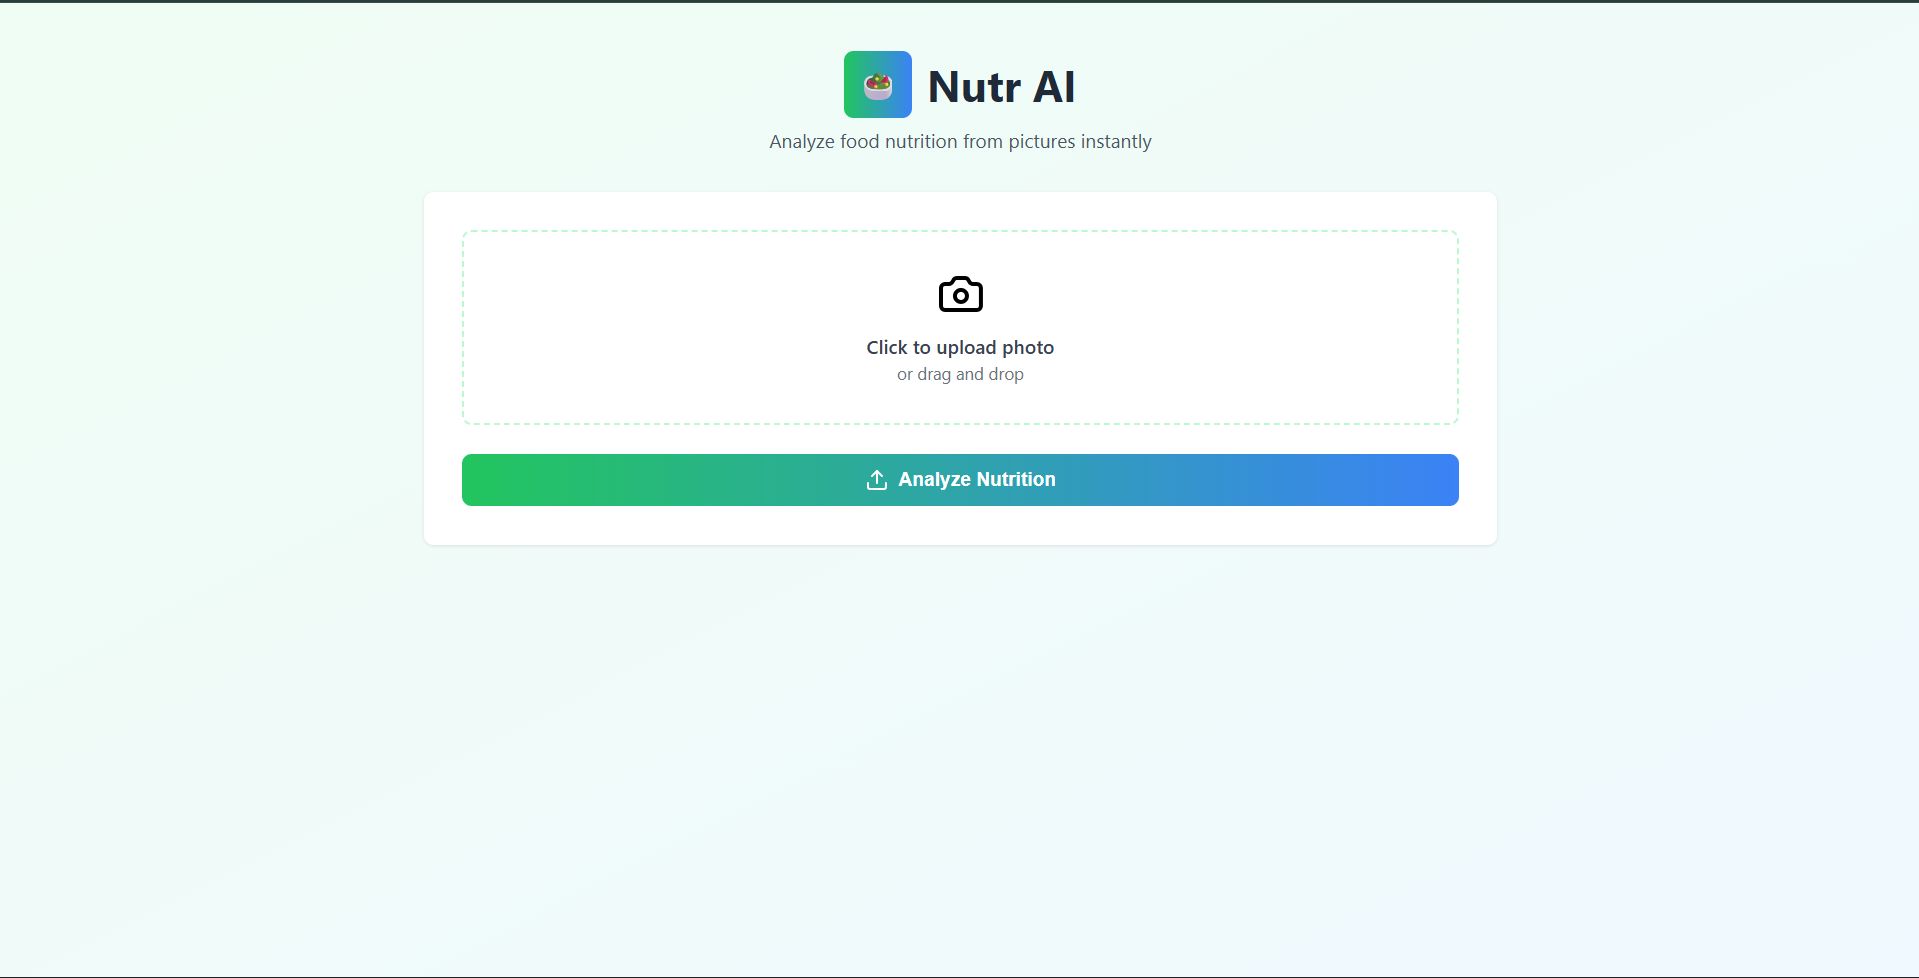1919x978 pixels.
Task: Open the photo uploader via camera symbol
Action: 959,294
